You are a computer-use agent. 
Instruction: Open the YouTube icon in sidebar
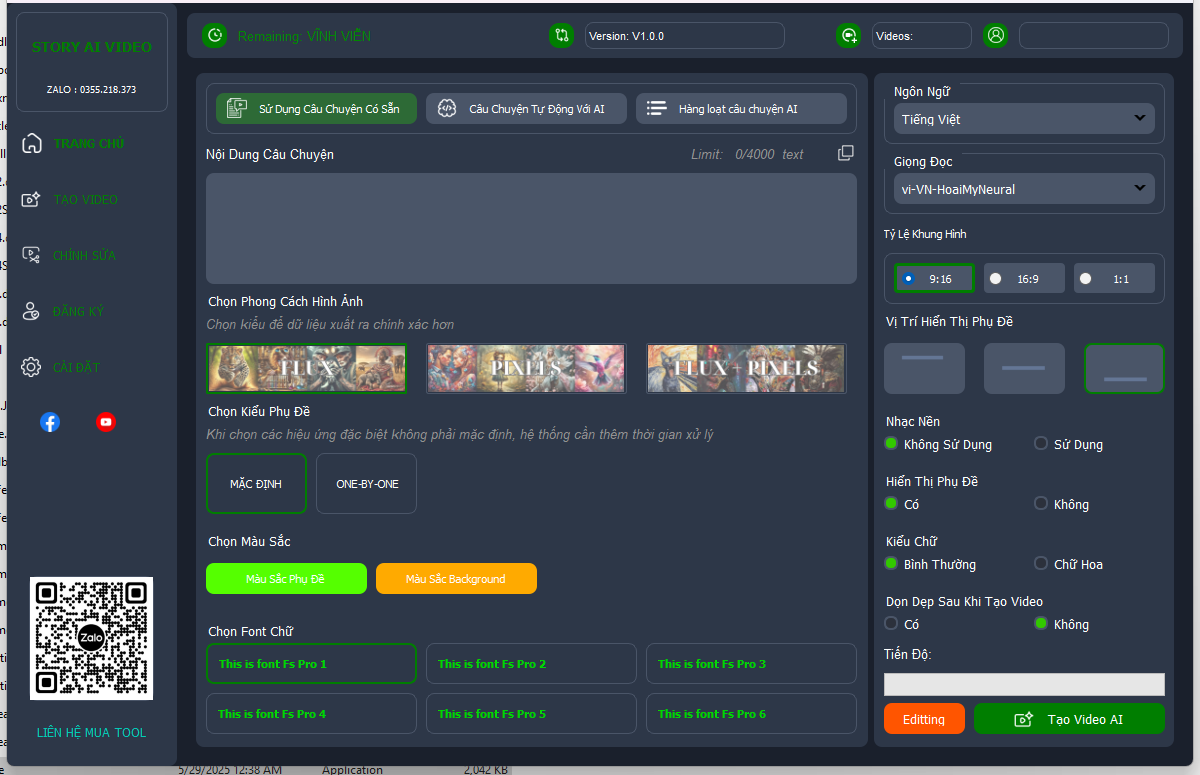(106, 422)
